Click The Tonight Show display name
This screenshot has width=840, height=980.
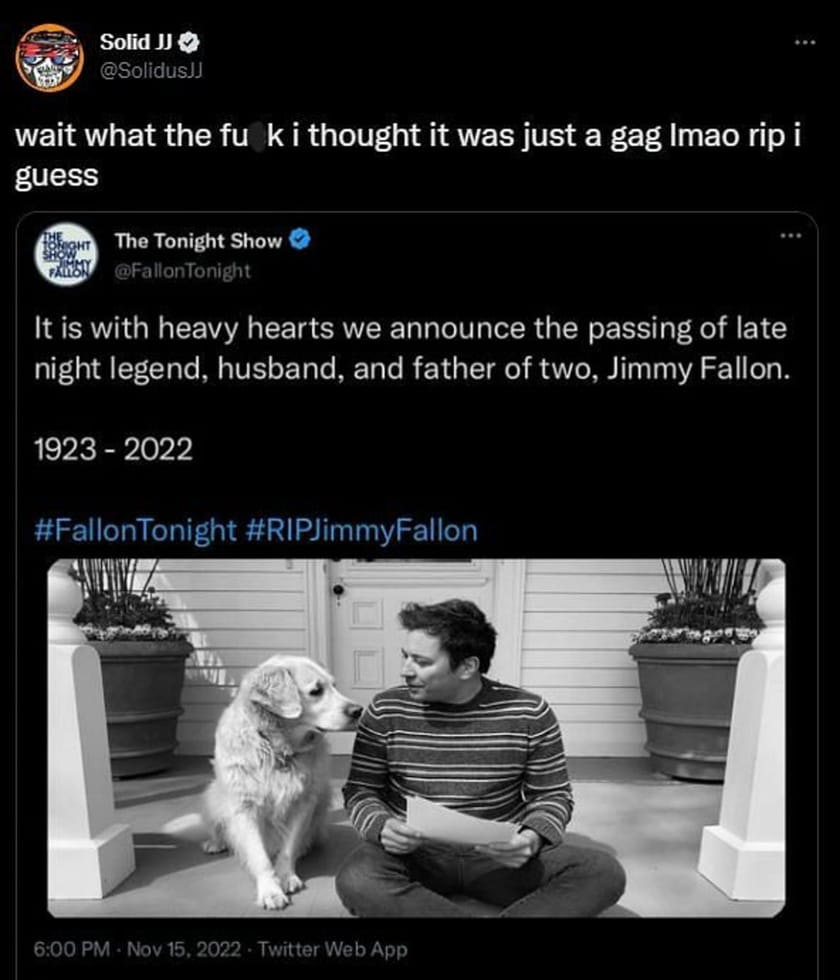coord(200,241)
